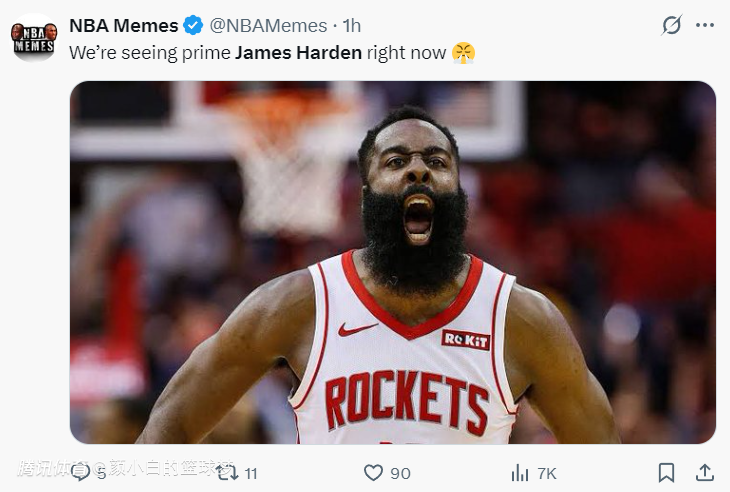Open the three-dot More options menu

(x=705, y=25)
